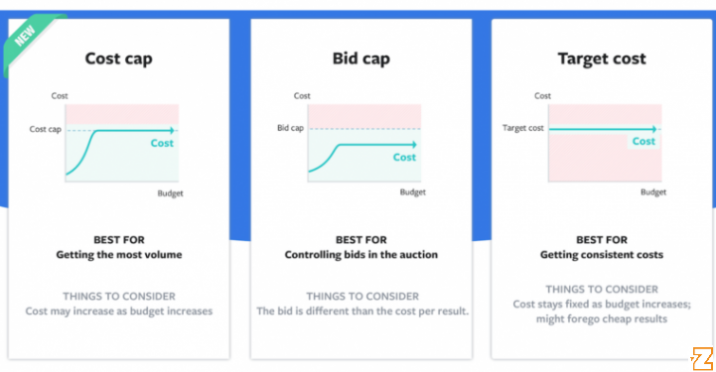Click the arrow tip on Target cost line

click(655, 129)
